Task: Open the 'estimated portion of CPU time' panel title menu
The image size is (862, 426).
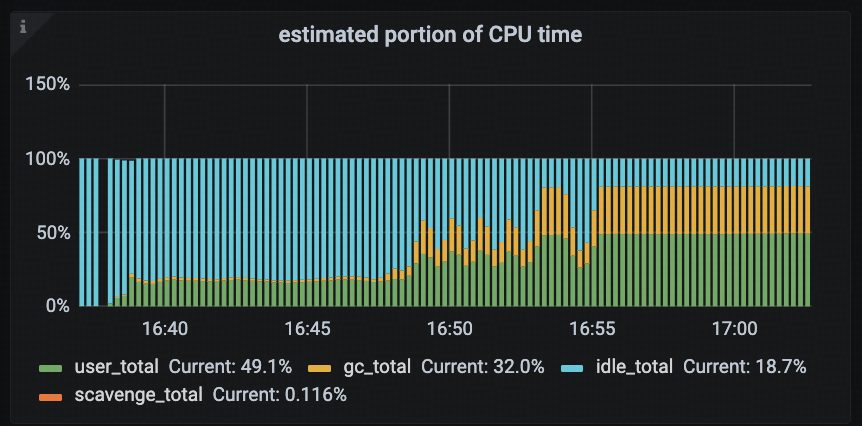Action: (430, 36)
